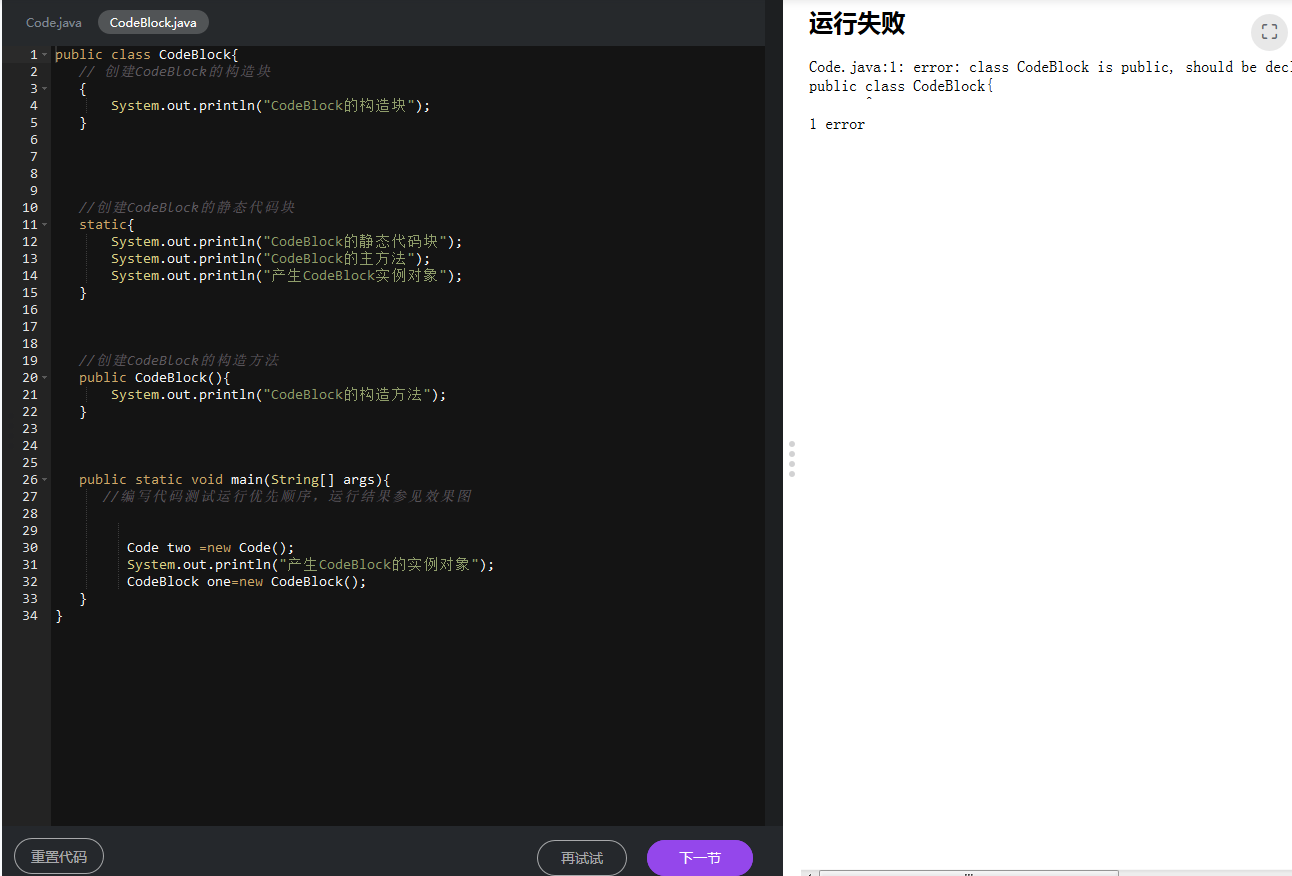The width and height of the screenshot is (1292, 876).
Task: Click line number 30 in the gutter
Action: tap(30, 548)
